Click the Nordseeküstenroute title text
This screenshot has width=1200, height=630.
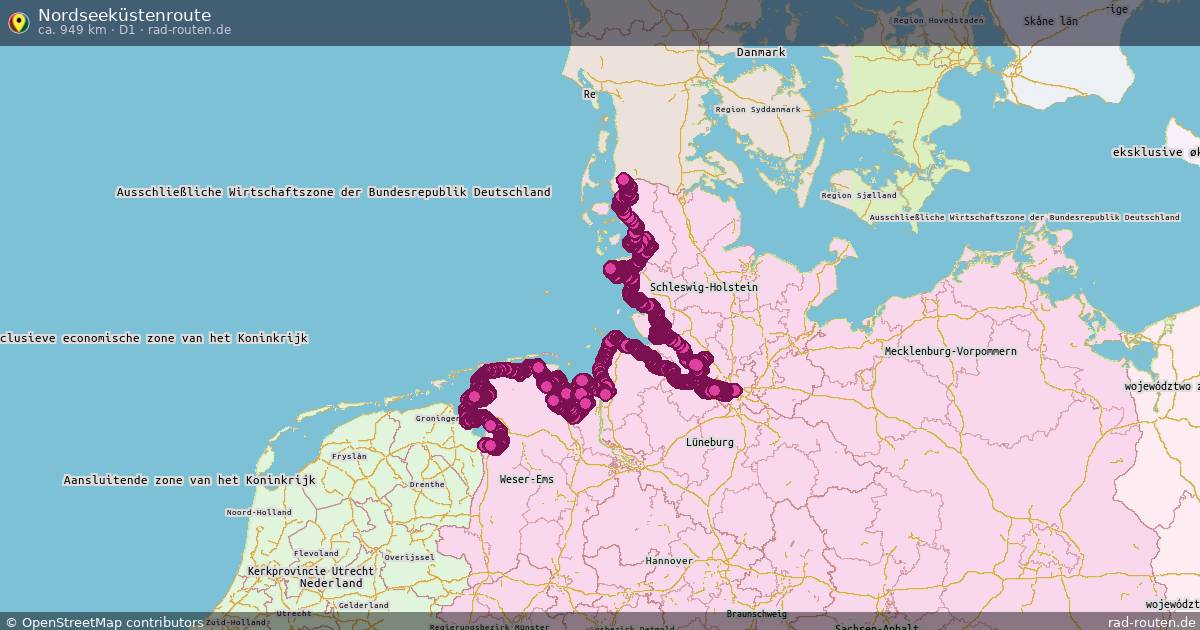[x=123, y=14]
